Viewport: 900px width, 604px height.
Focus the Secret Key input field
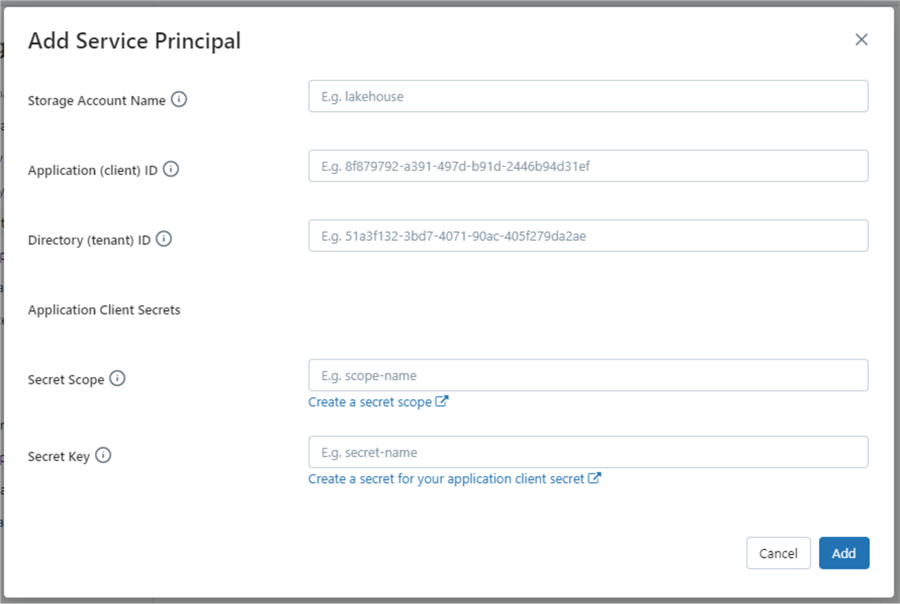click(588, 452)
